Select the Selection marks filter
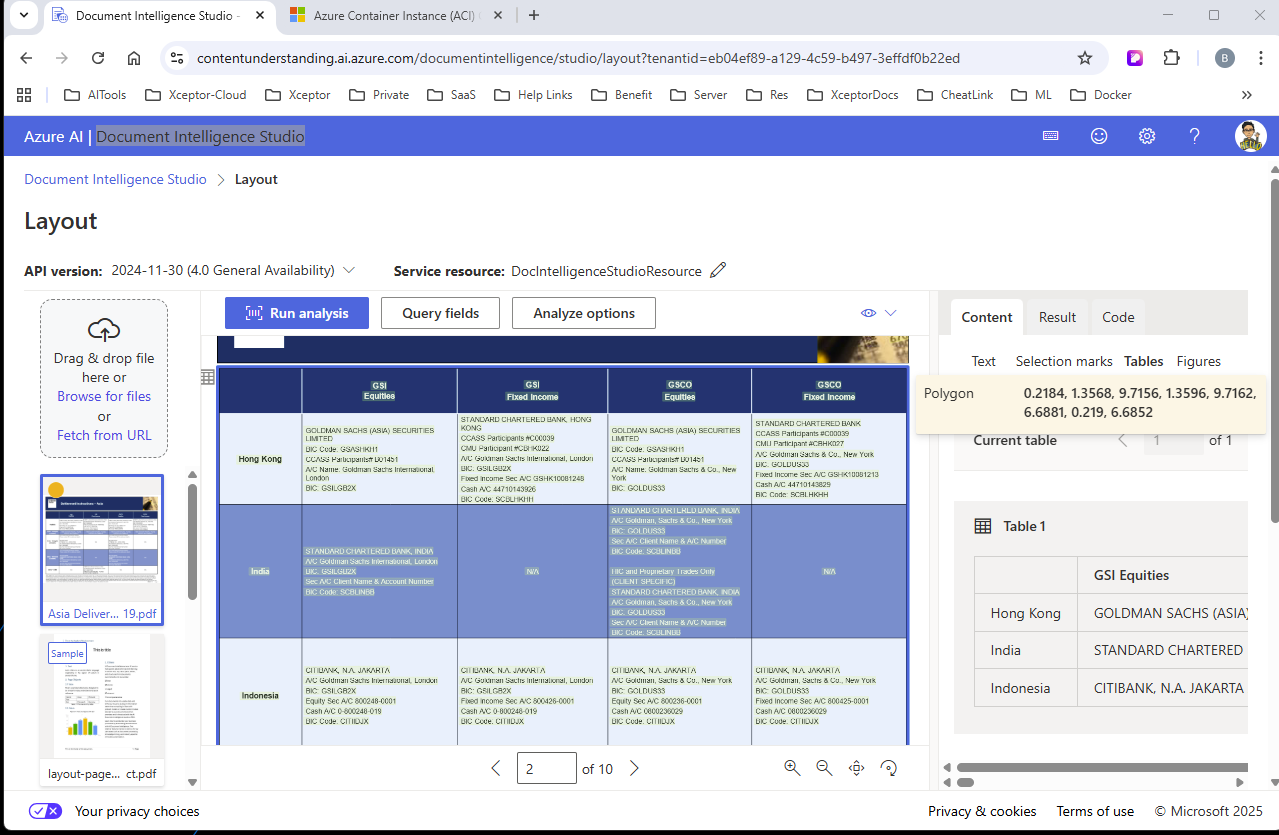Image resolution: width=1279 pixels, height=835 pixels. (1064, 361)
